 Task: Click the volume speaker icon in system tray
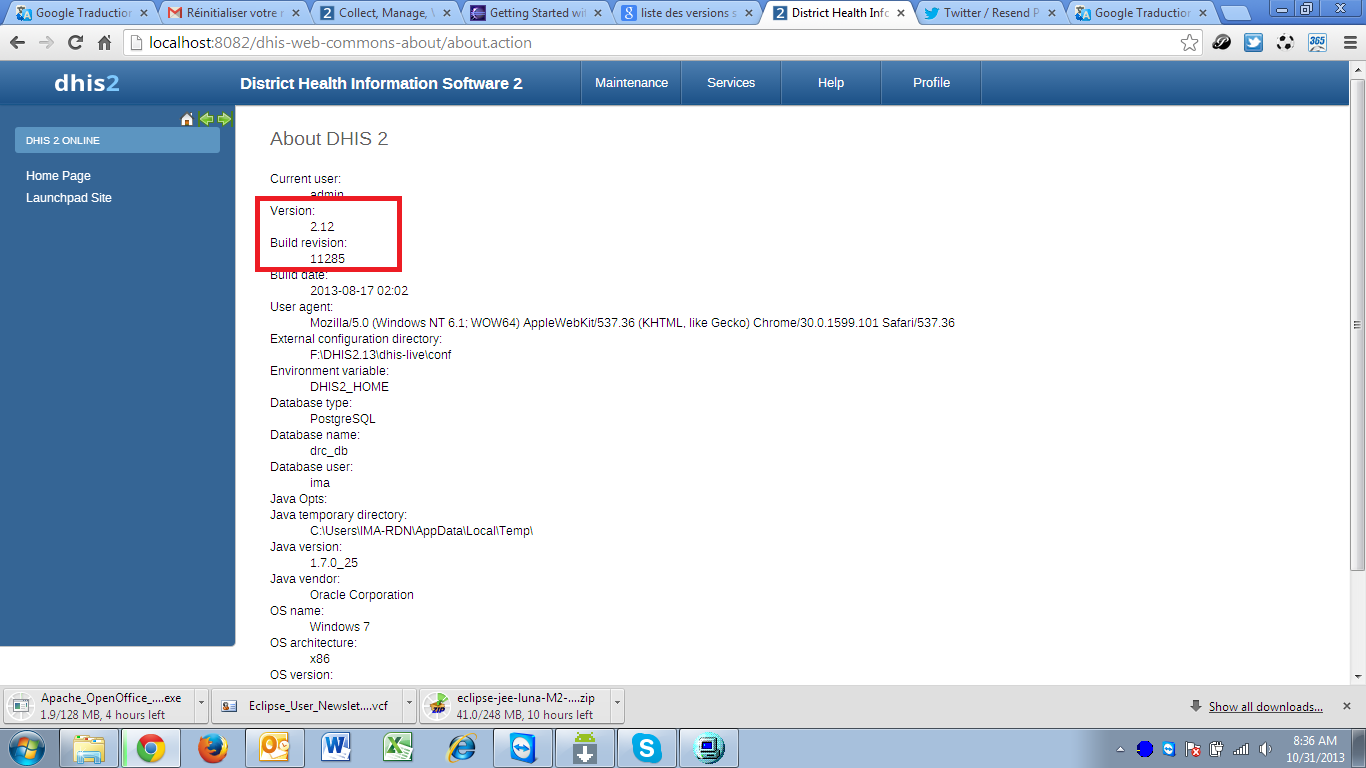tap(1266, 749)
